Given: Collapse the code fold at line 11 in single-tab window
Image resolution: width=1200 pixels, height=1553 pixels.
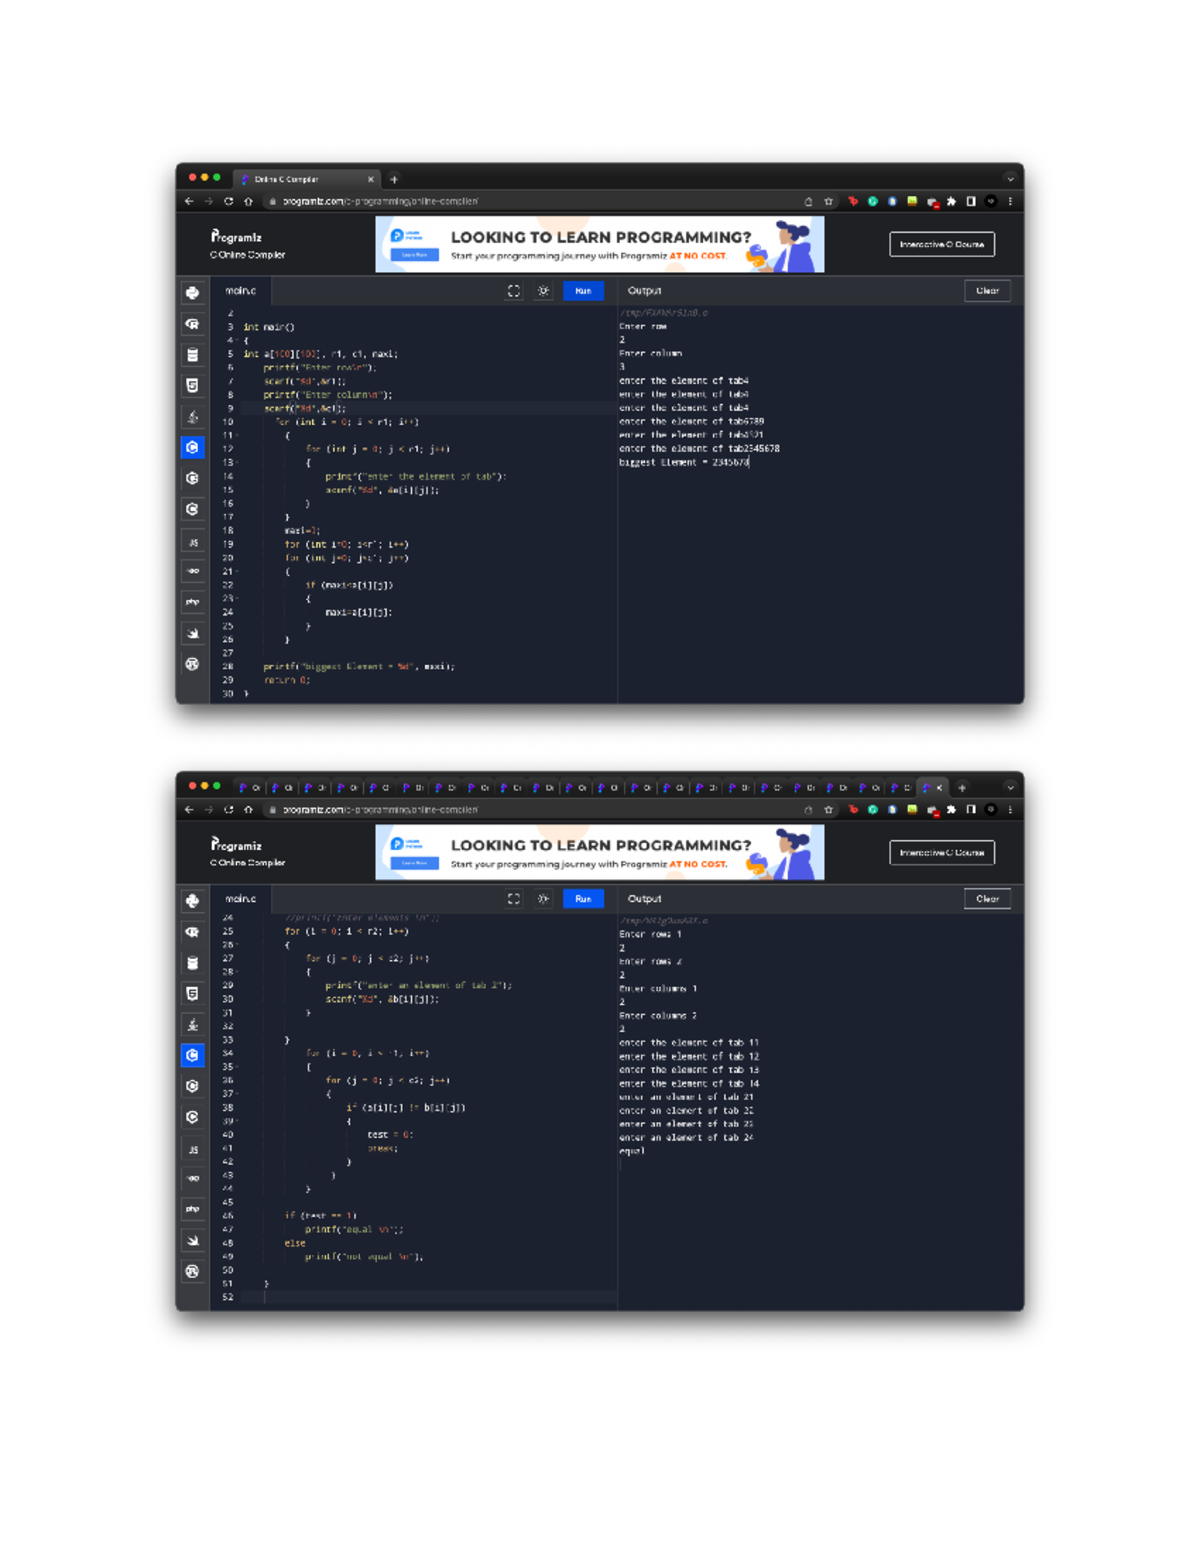Looking at the screenshot, I should click(x=237, y=436).
